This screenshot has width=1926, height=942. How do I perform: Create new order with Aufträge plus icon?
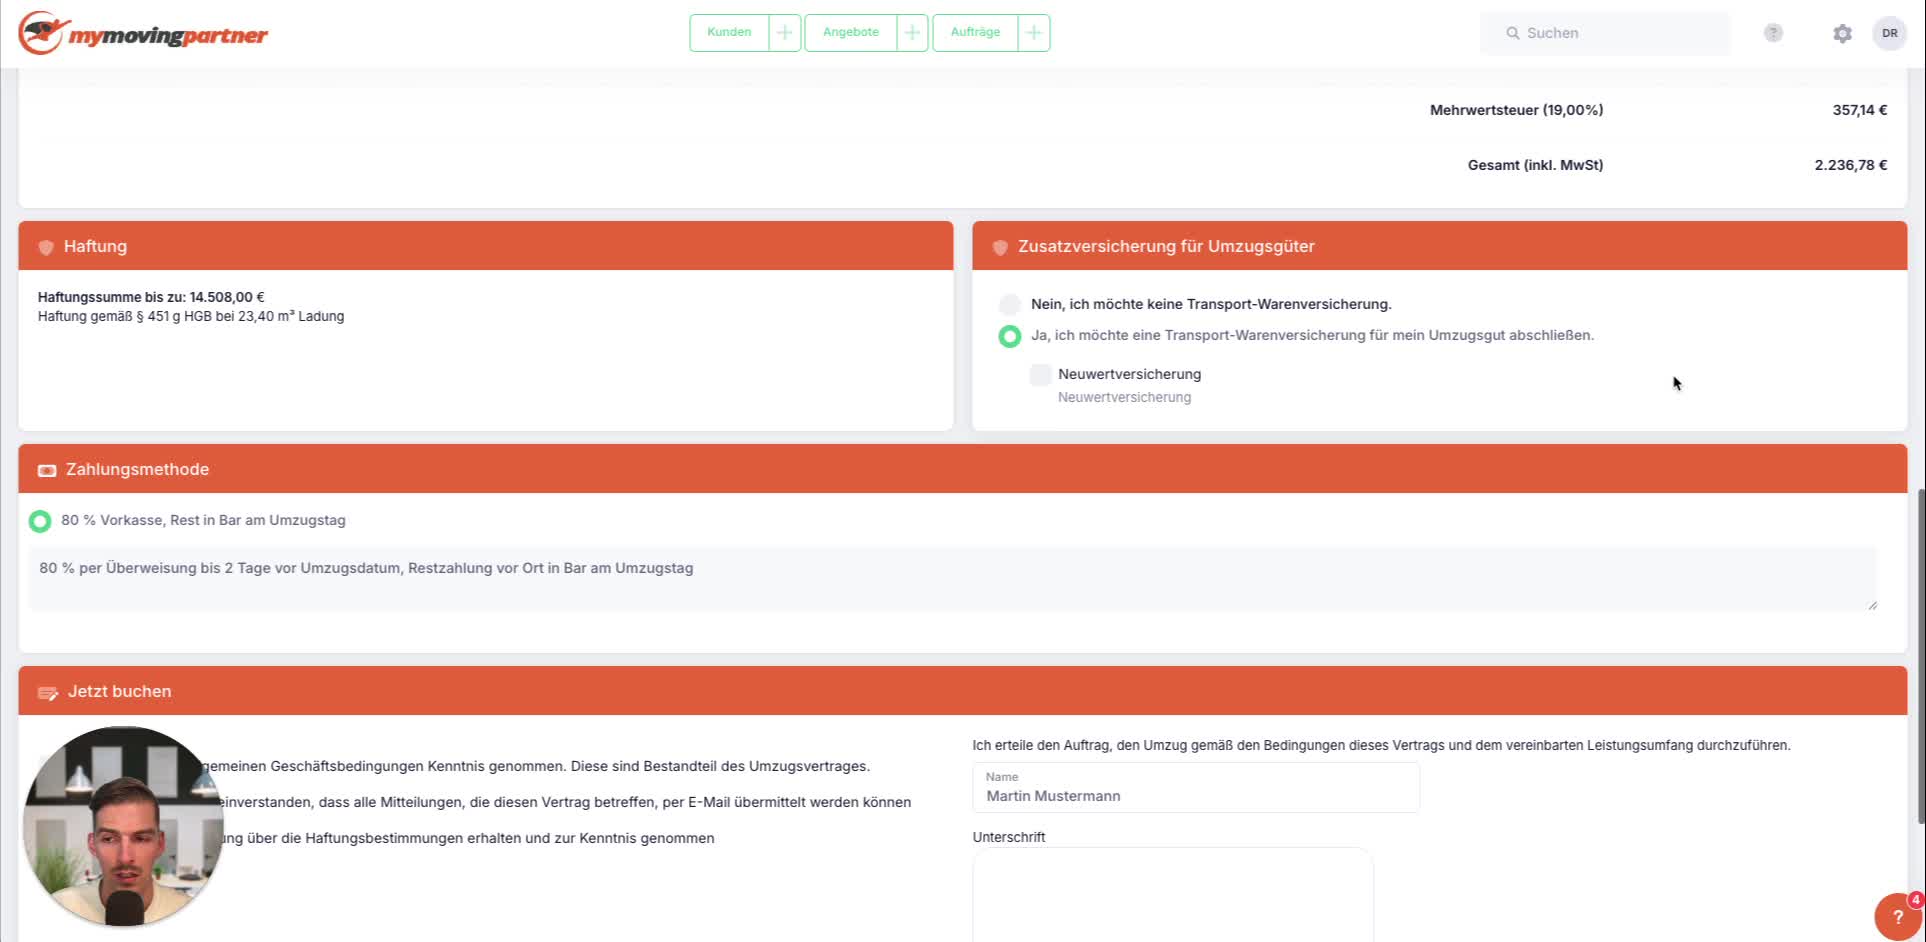[x=1034, y=33]
